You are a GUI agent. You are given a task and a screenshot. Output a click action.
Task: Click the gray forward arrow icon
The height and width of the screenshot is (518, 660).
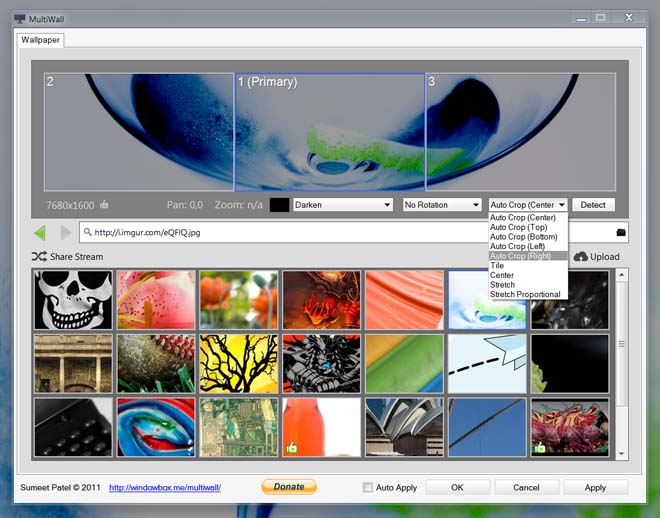point(66,232)
